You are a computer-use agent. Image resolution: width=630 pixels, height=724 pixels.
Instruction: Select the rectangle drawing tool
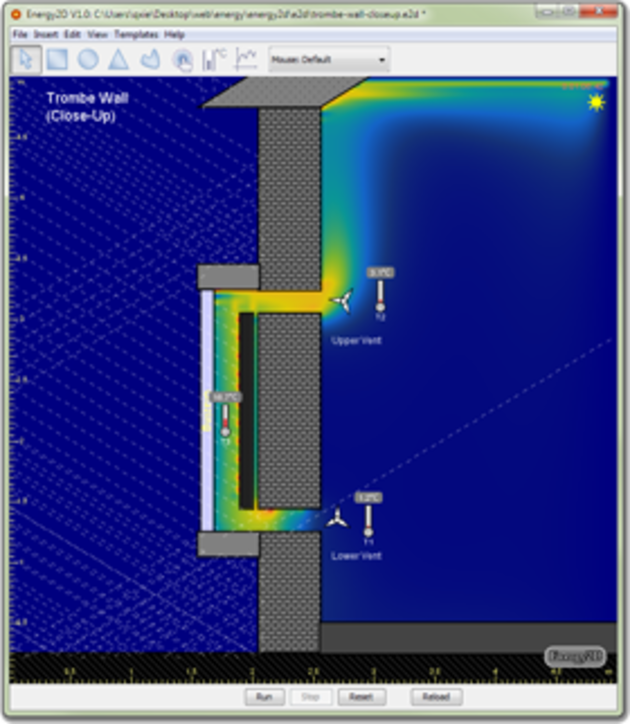click(x=57, y=60)
